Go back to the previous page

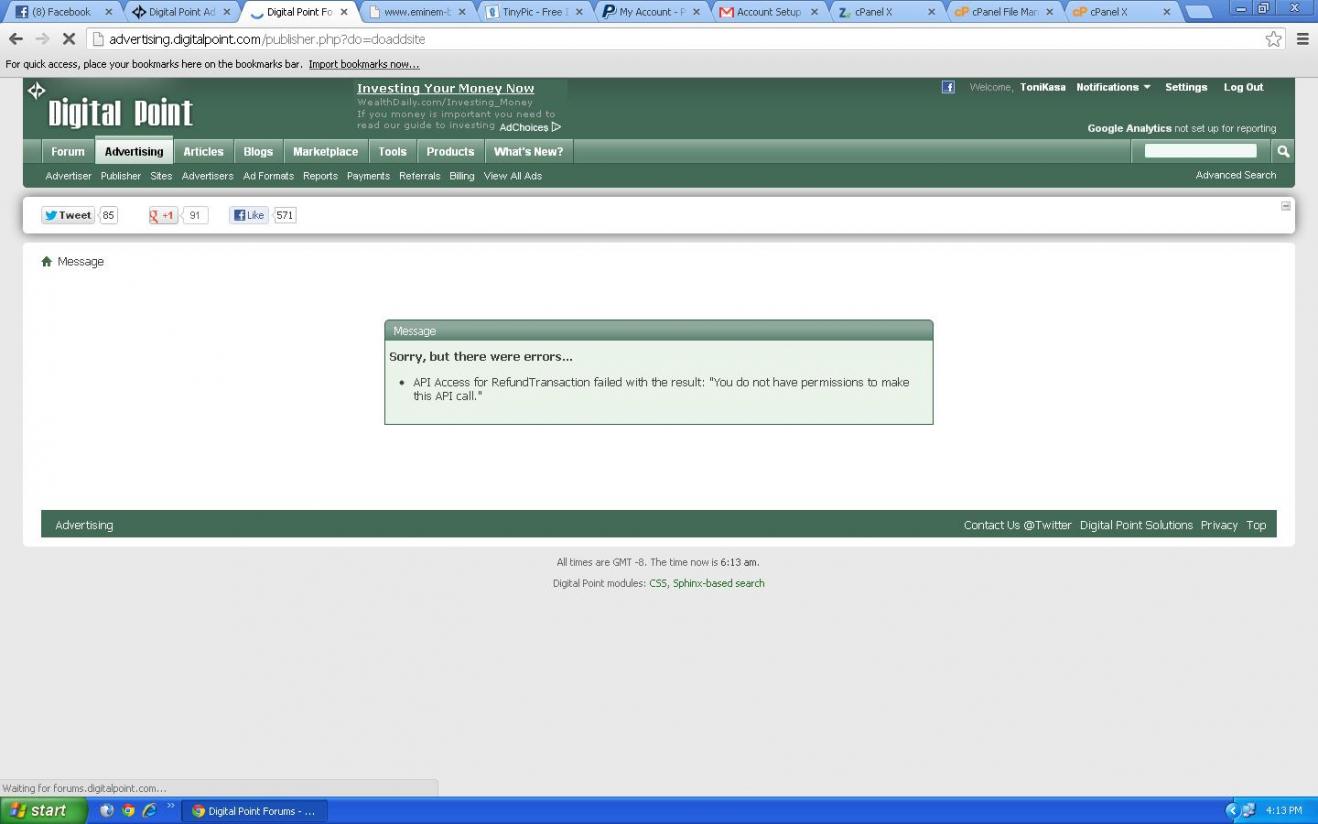(x=15, y=39)
